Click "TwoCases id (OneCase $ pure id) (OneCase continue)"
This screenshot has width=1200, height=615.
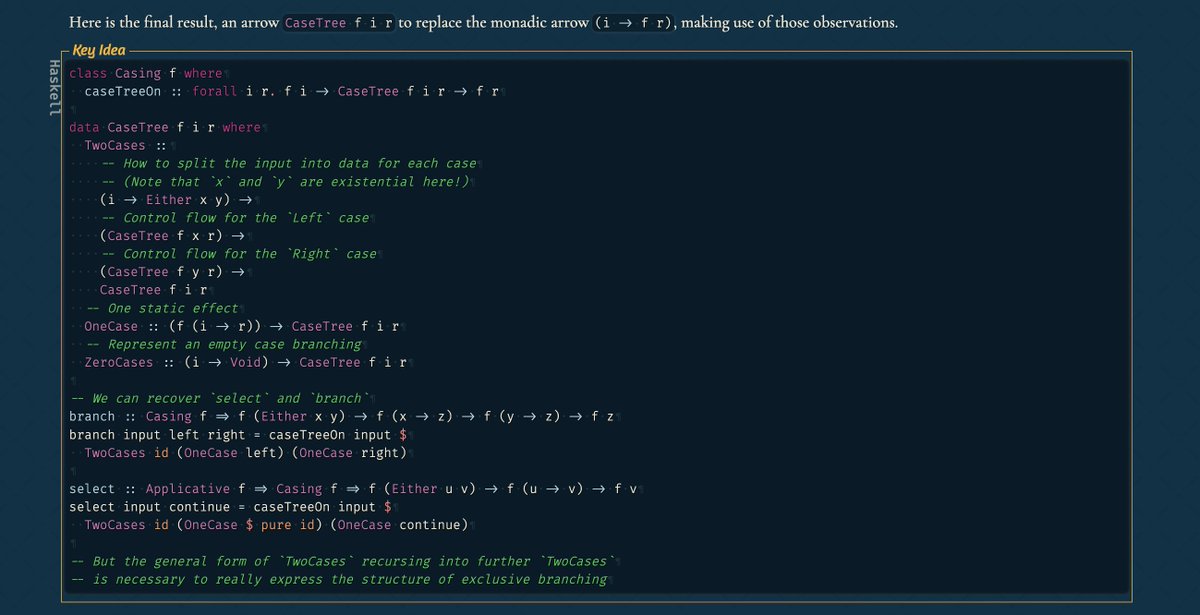click(x=276, y=524)
